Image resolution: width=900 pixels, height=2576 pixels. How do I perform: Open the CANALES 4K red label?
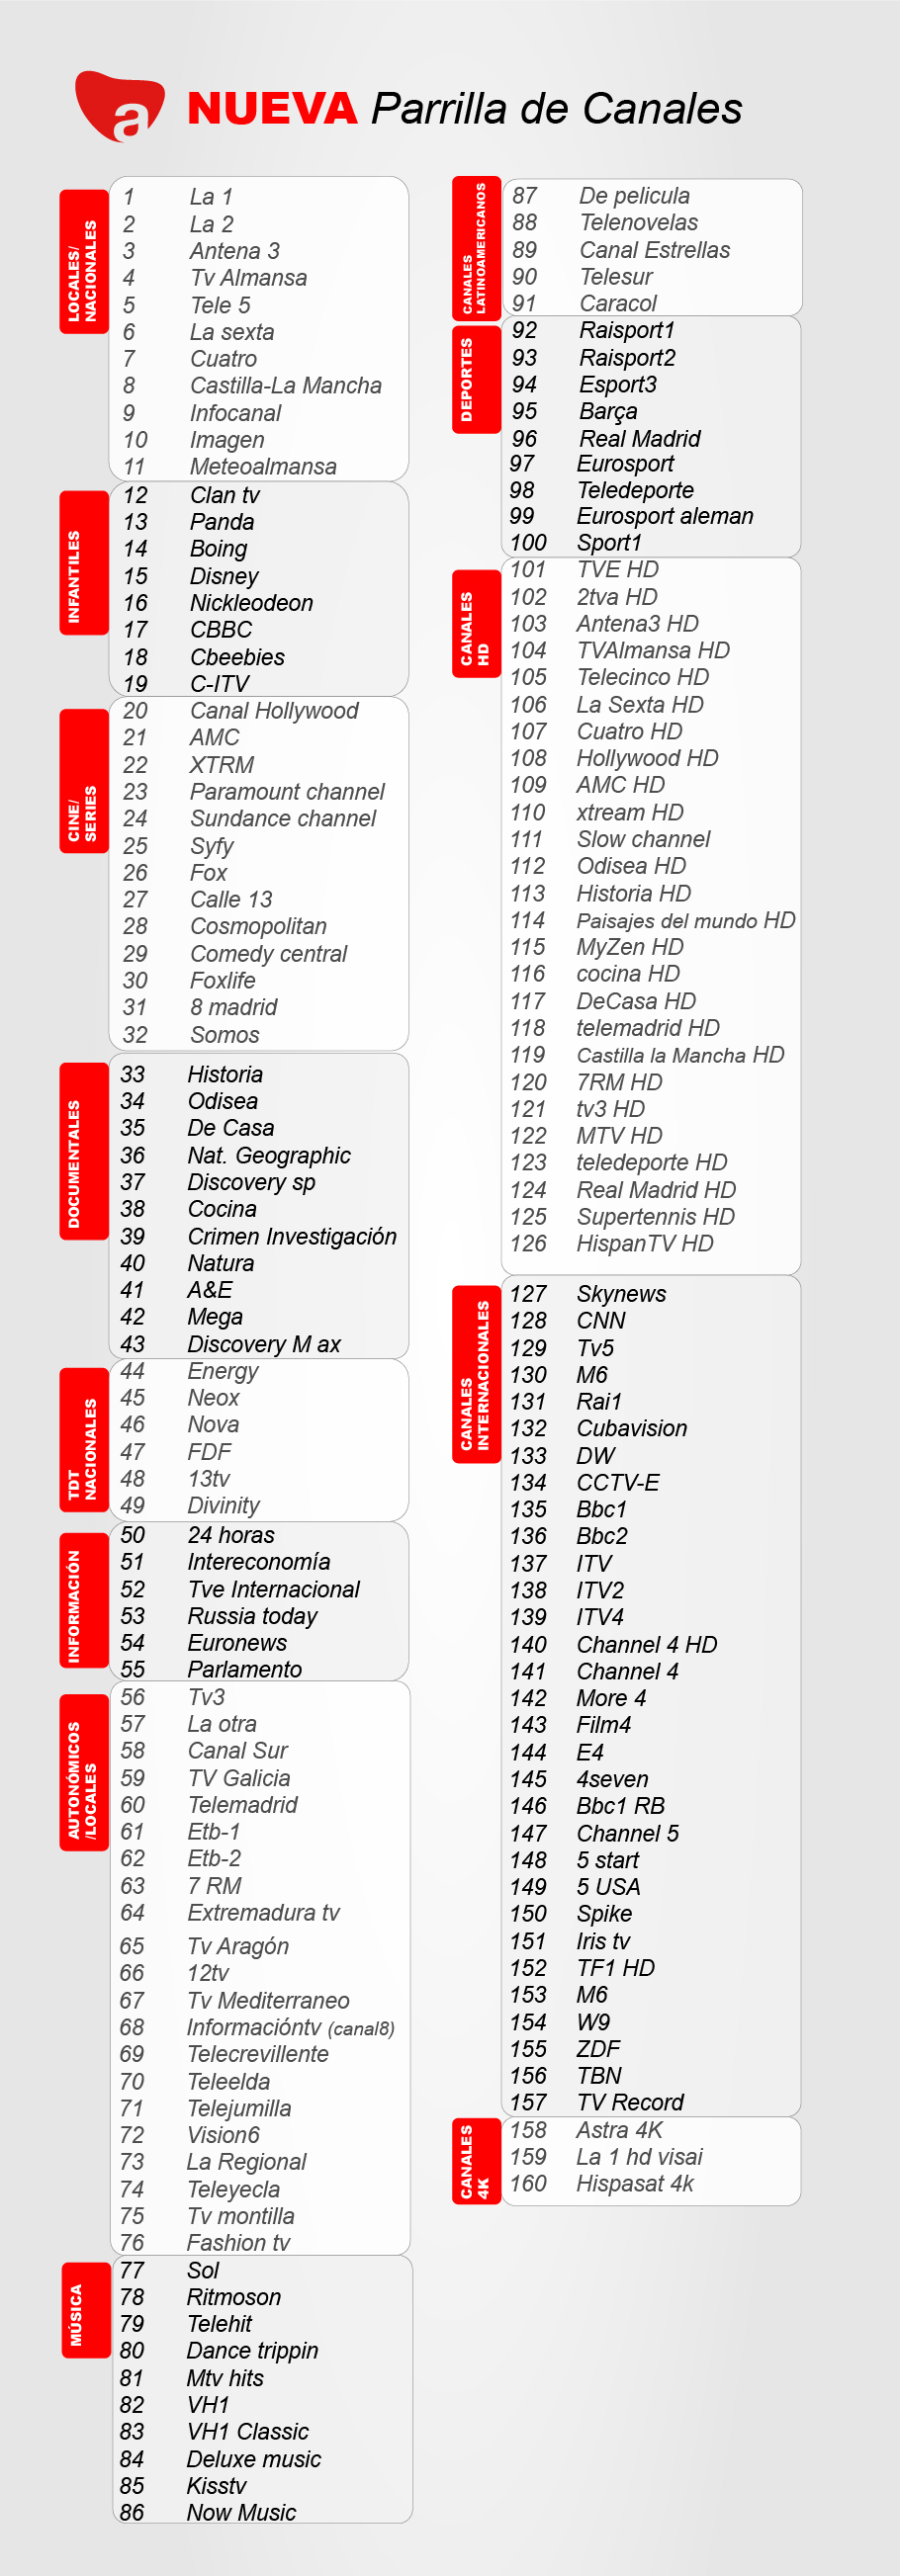476,2160
